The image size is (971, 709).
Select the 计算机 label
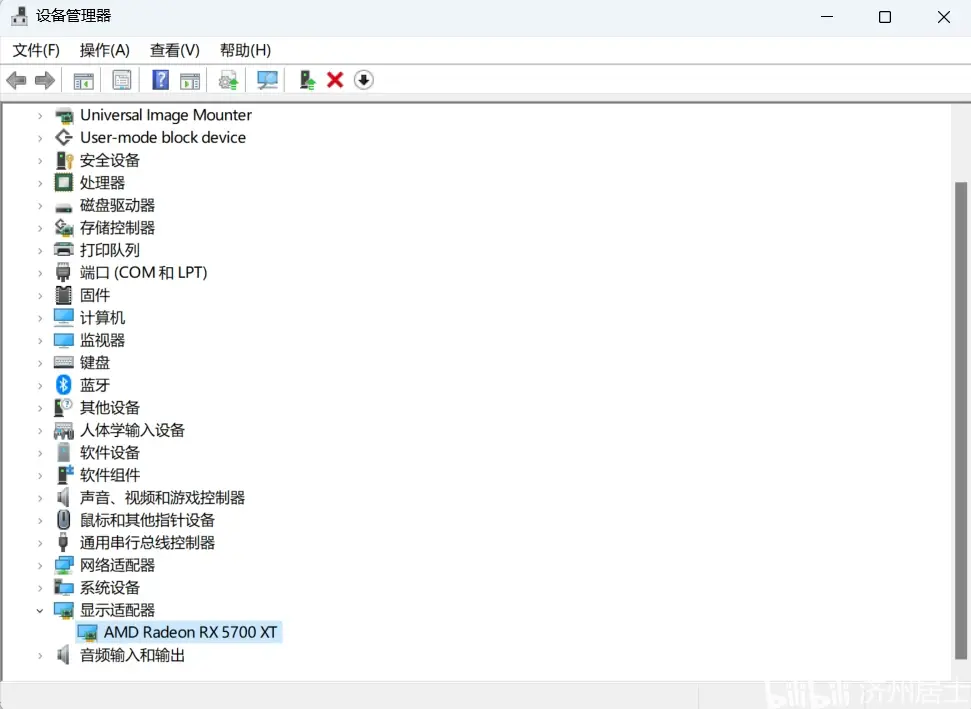[x=102, y=317]
